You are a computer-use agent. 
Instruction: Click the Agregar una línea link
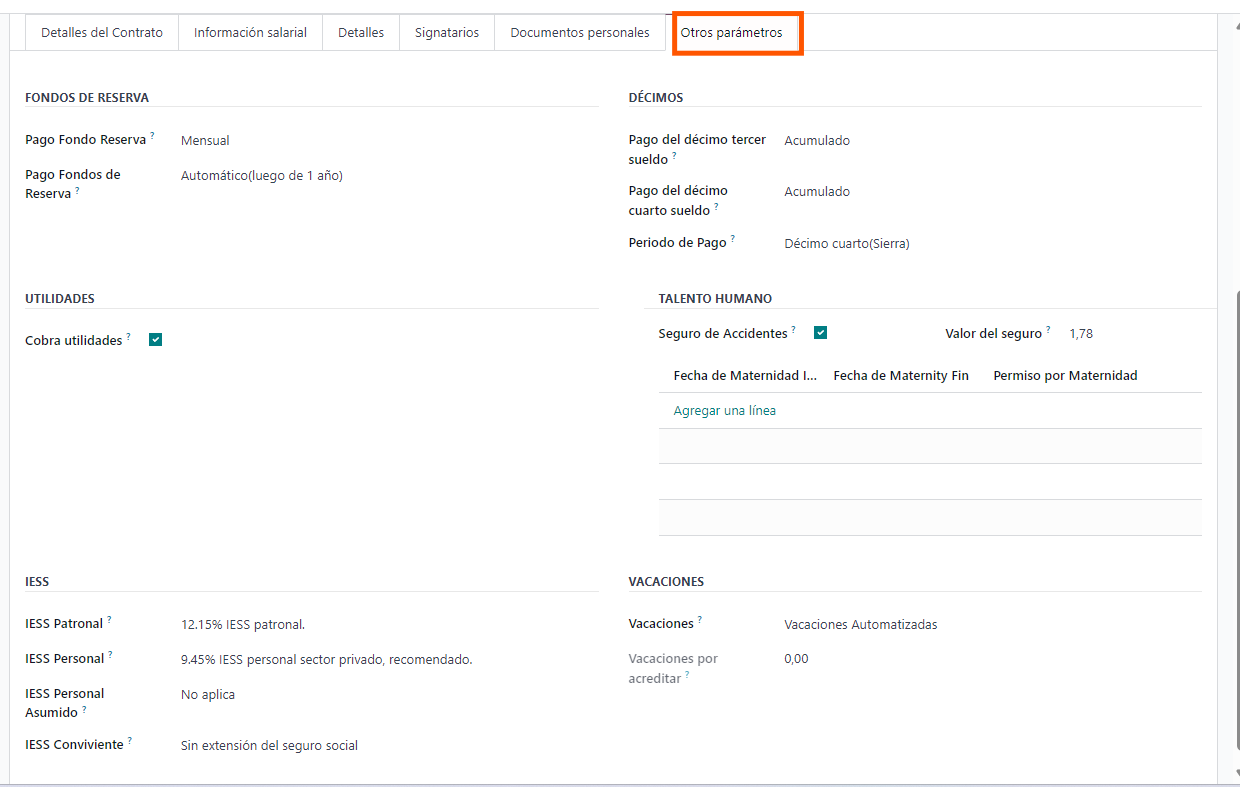tap(724, 411)
